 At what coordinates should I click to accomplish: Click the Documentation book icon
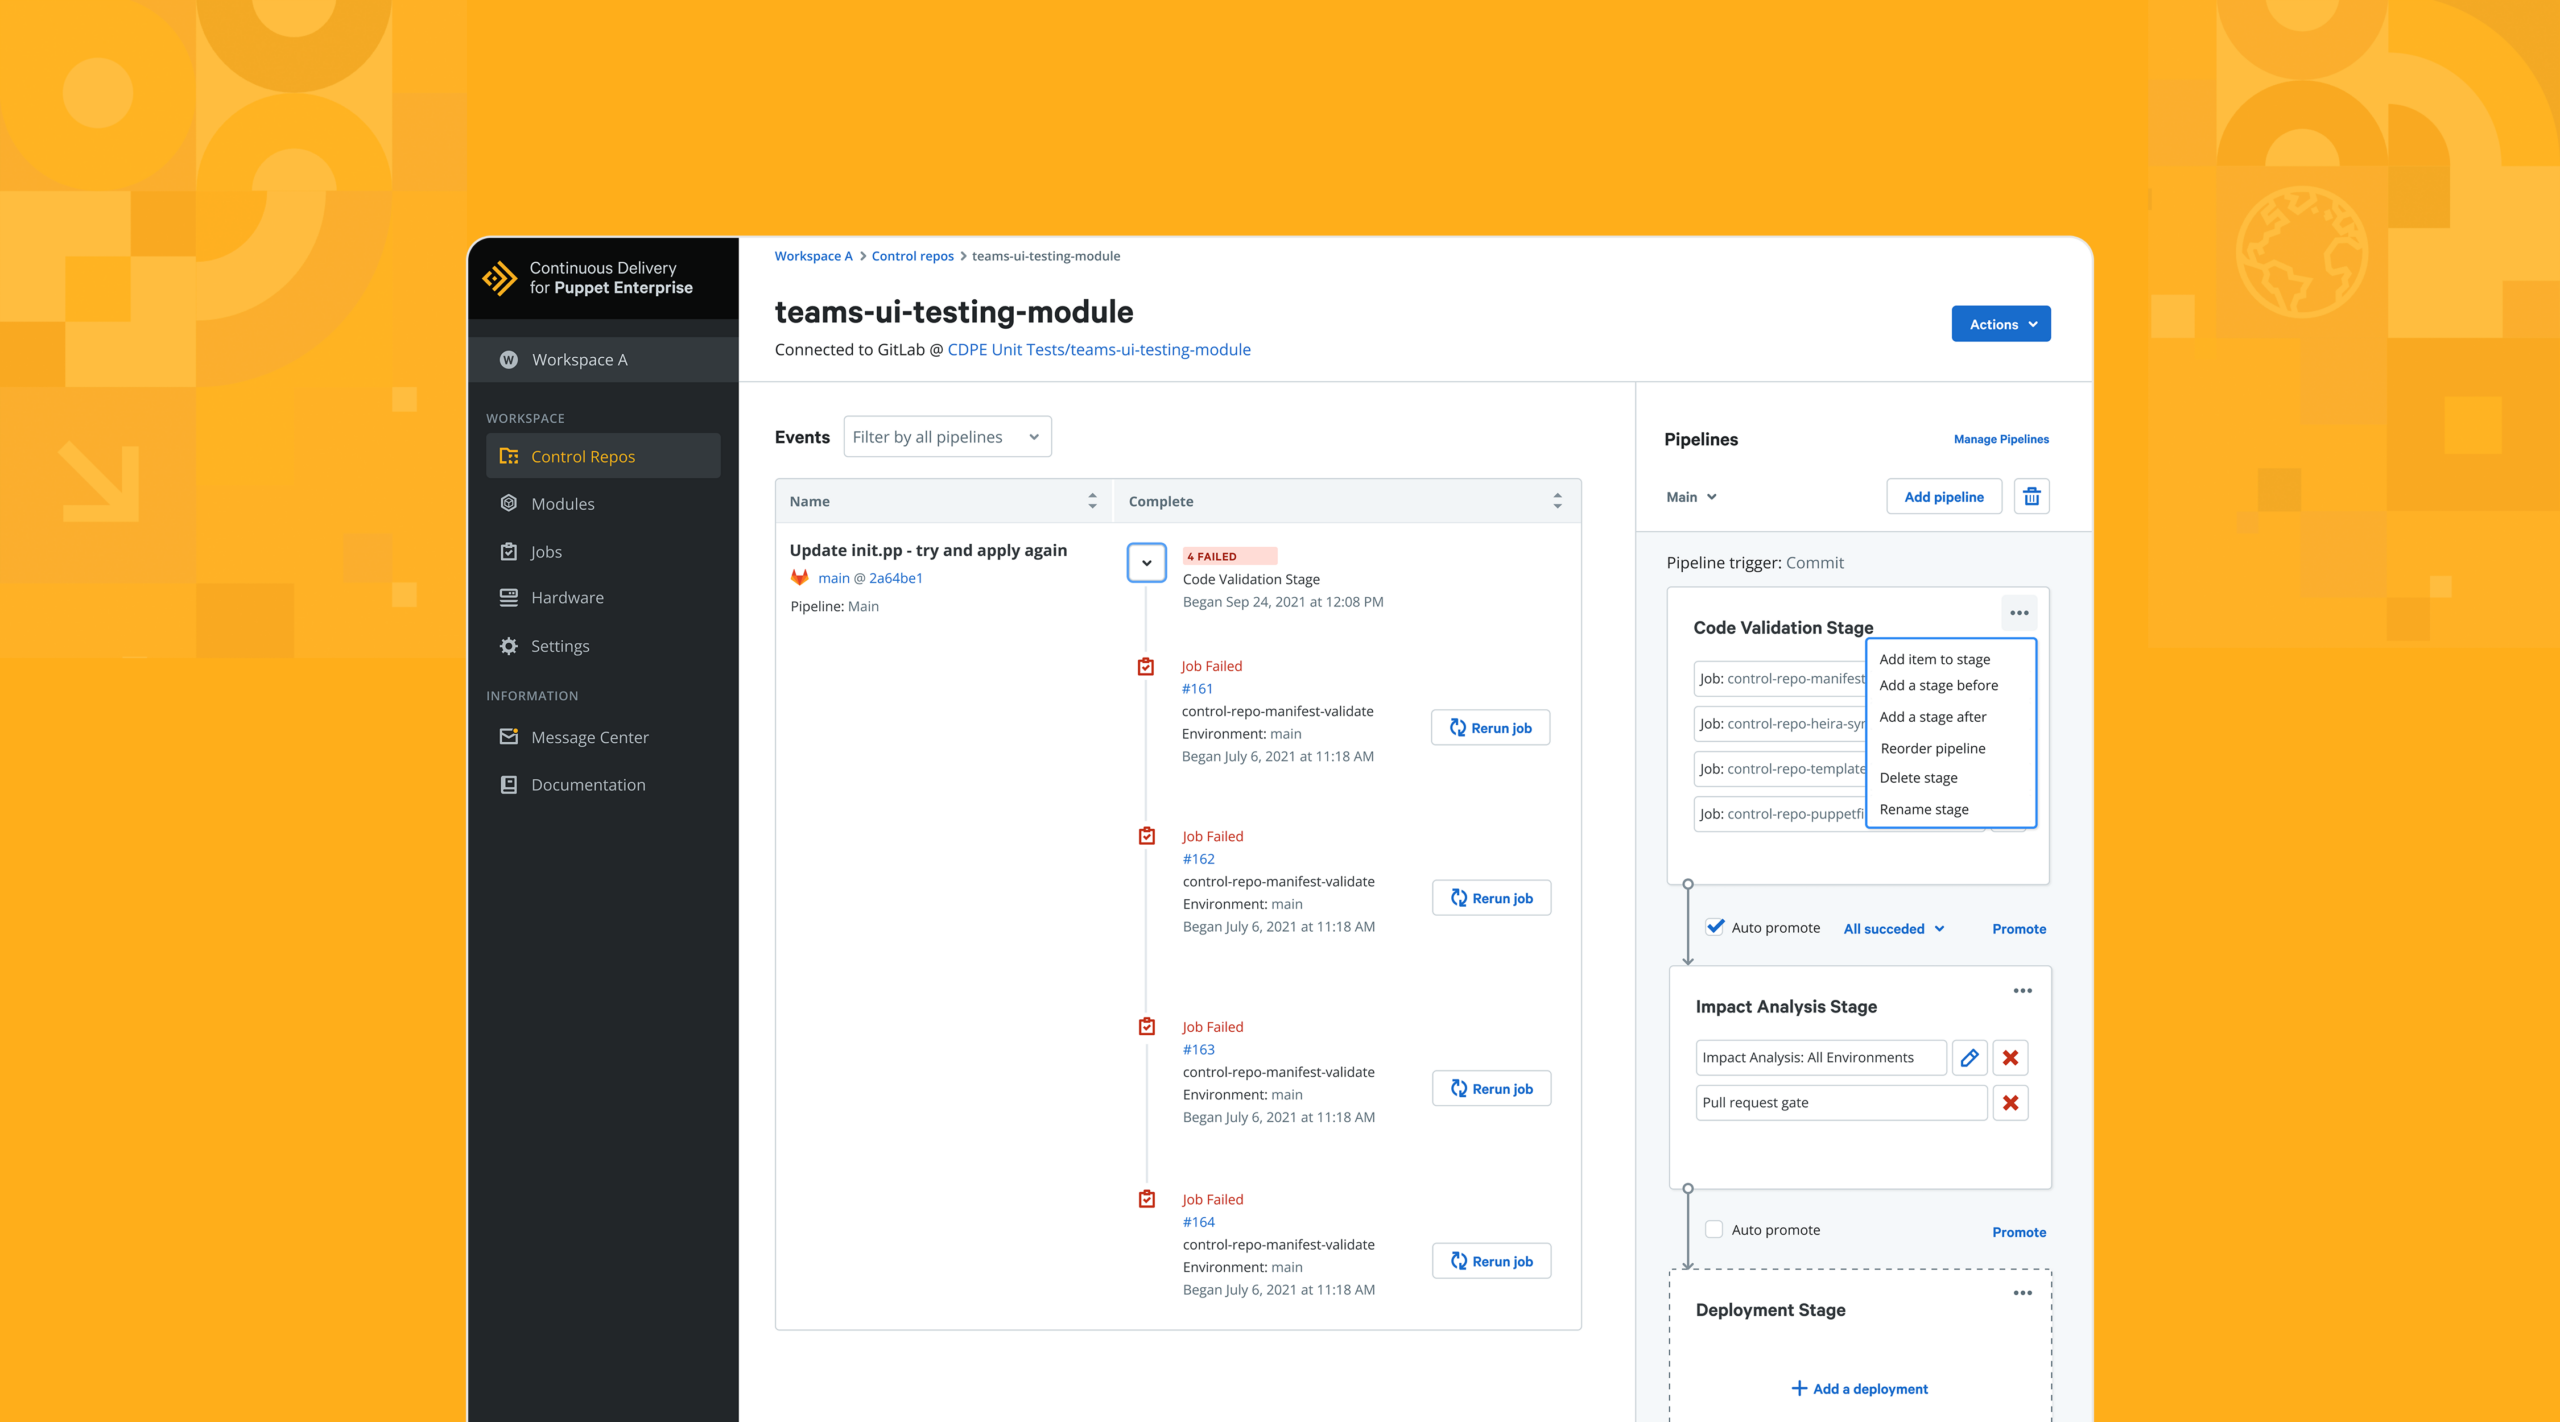(509, 785)
